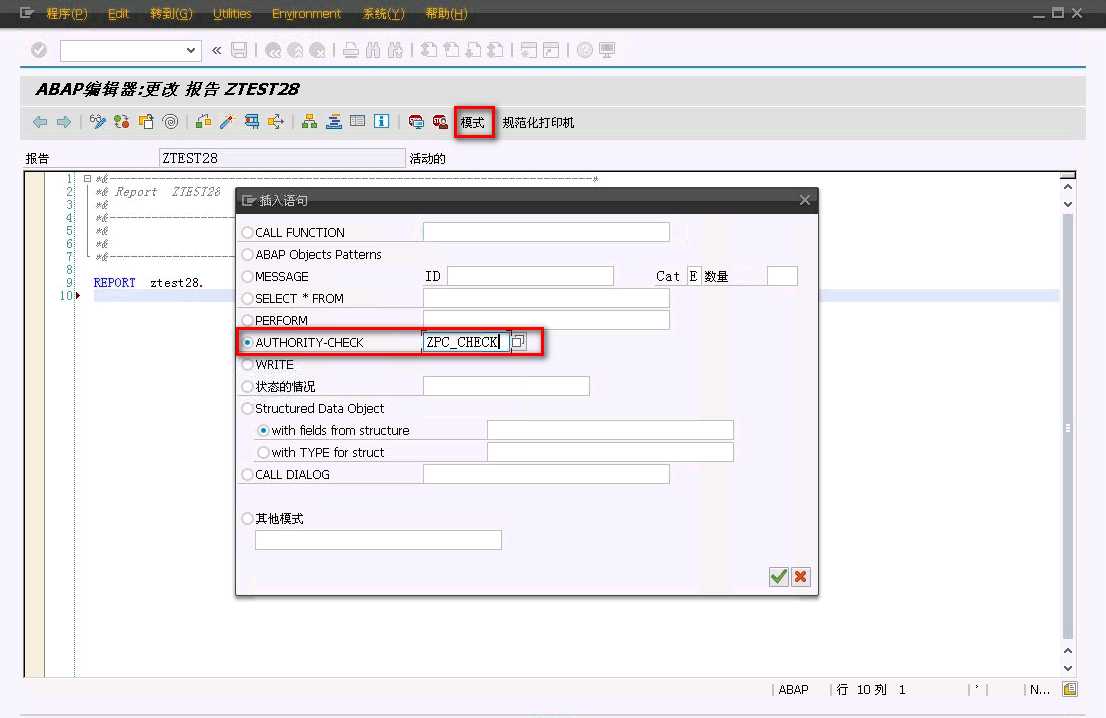This screenshot has height=718, width=1106.
Task: Click the left Back arrow in the editor toolbar
Action: tap(40, 122)
